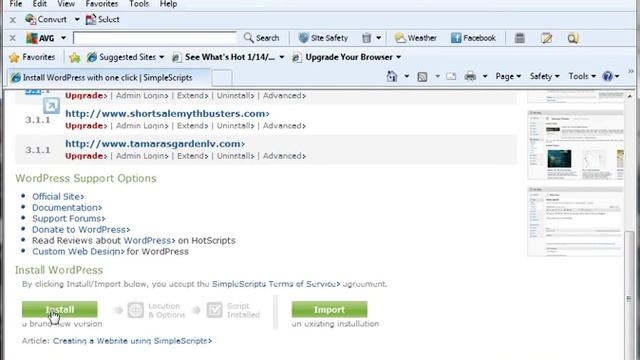Open SimpleScripts Terms of Service link
Screen dimensions: 640x360
(276, 284)
